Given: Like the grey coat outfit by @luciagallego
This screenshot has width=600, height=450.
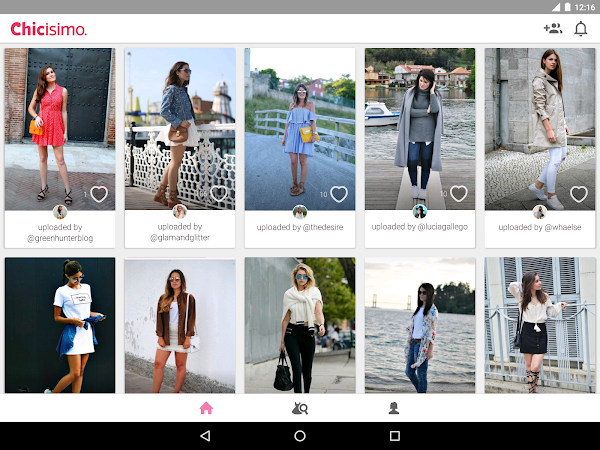Looking at the screenshot, I should [x=458, y=194].
